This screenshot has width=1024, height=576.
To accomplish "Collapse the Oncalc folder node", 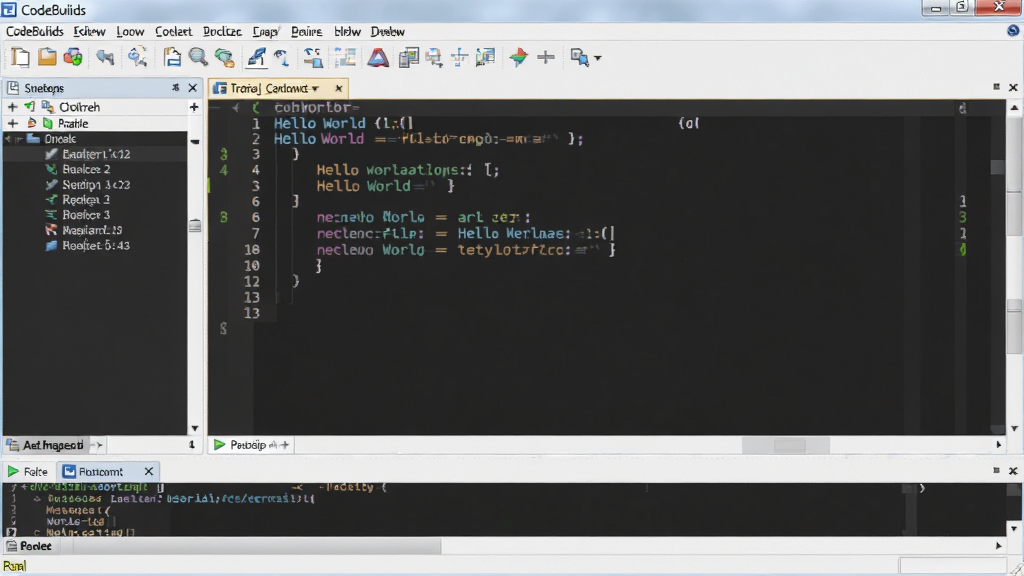I will (8, 138).
